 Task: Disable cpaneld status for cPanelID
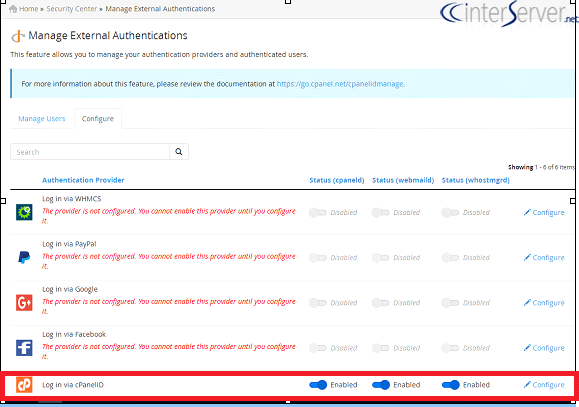click(x=318, y=385)
